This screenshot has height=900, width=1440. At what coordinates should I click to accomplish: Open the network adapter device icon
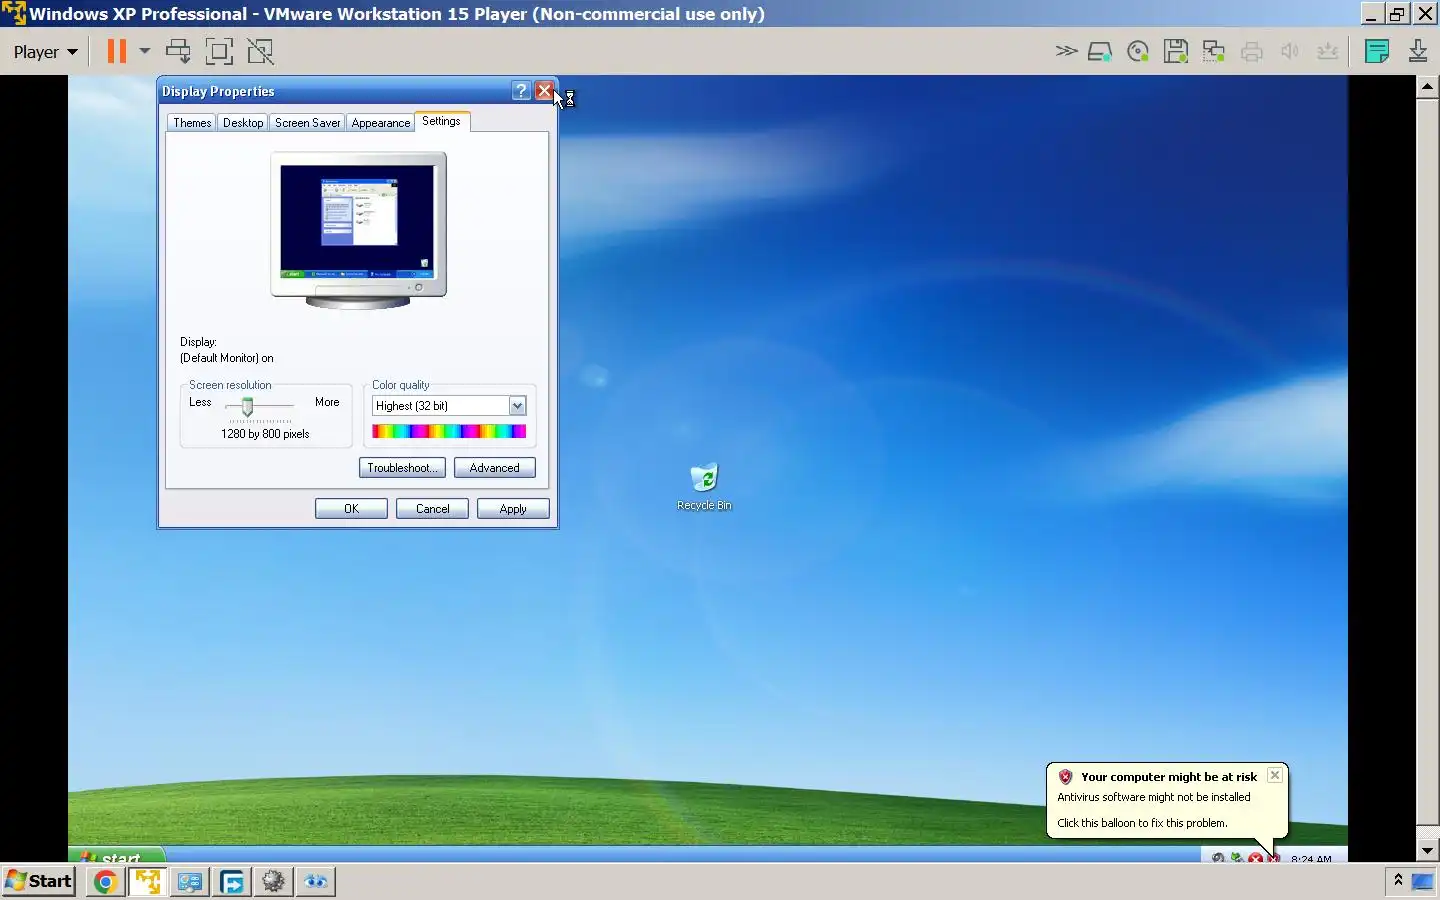click(1214, 52)
